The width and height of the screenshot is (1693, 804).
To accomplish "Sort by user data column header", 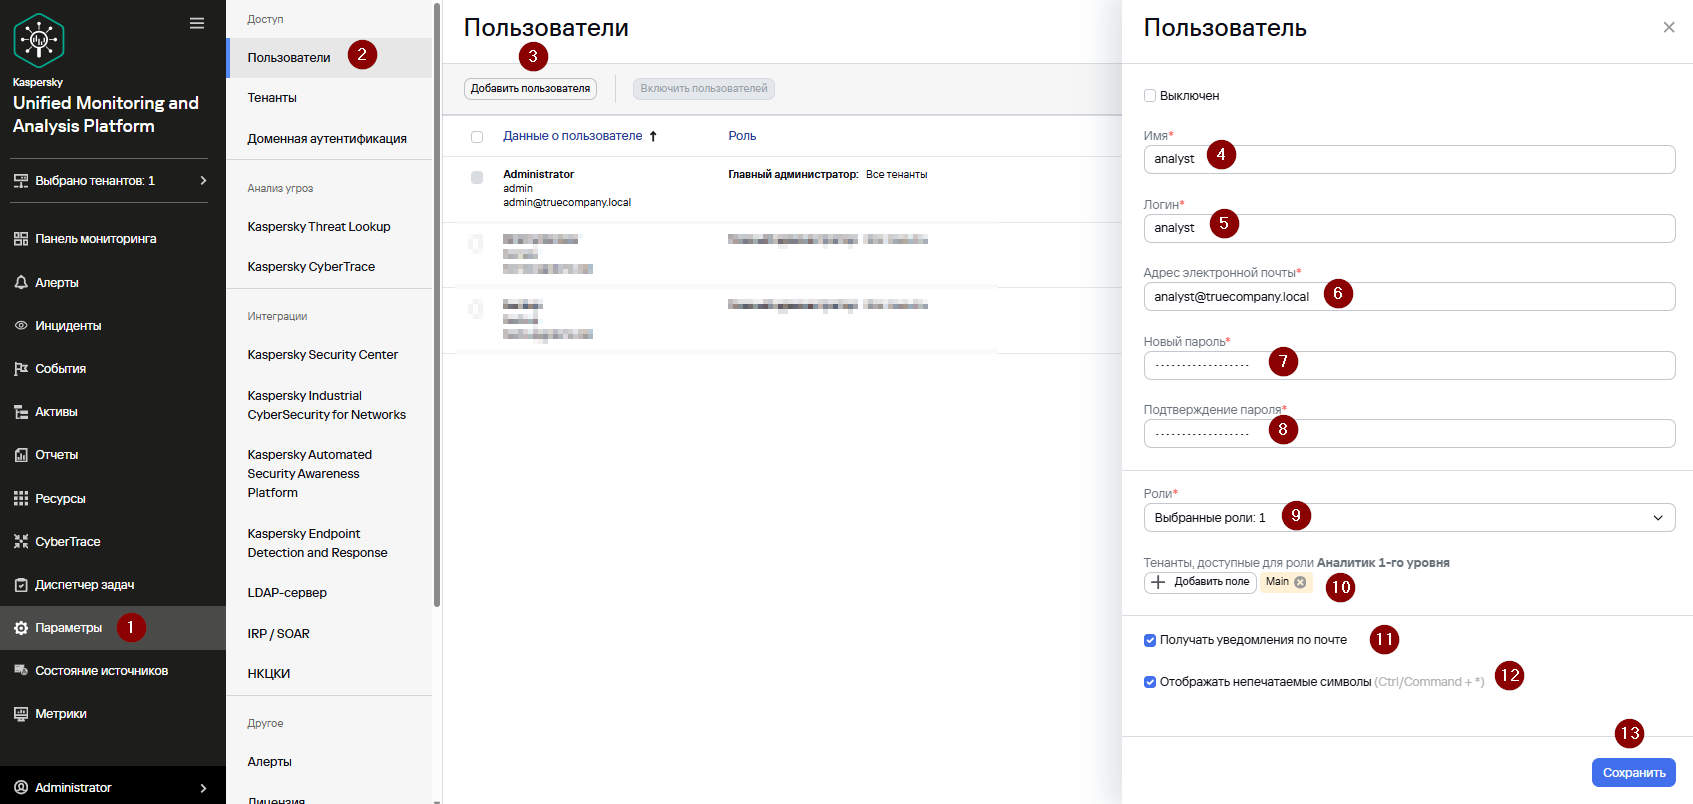I will pos(572,136).
